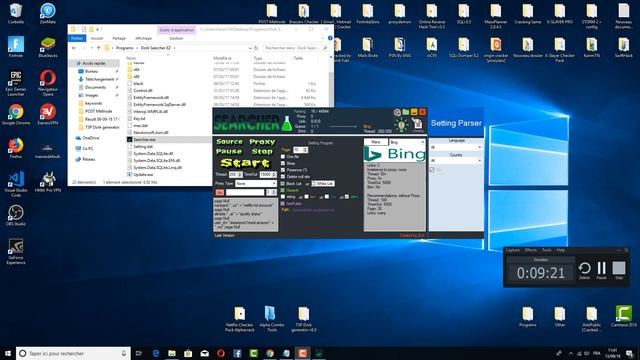Click the Proxy button in Searcher
The width and height of the screenshot is (640, 360).
click(262, 142)
